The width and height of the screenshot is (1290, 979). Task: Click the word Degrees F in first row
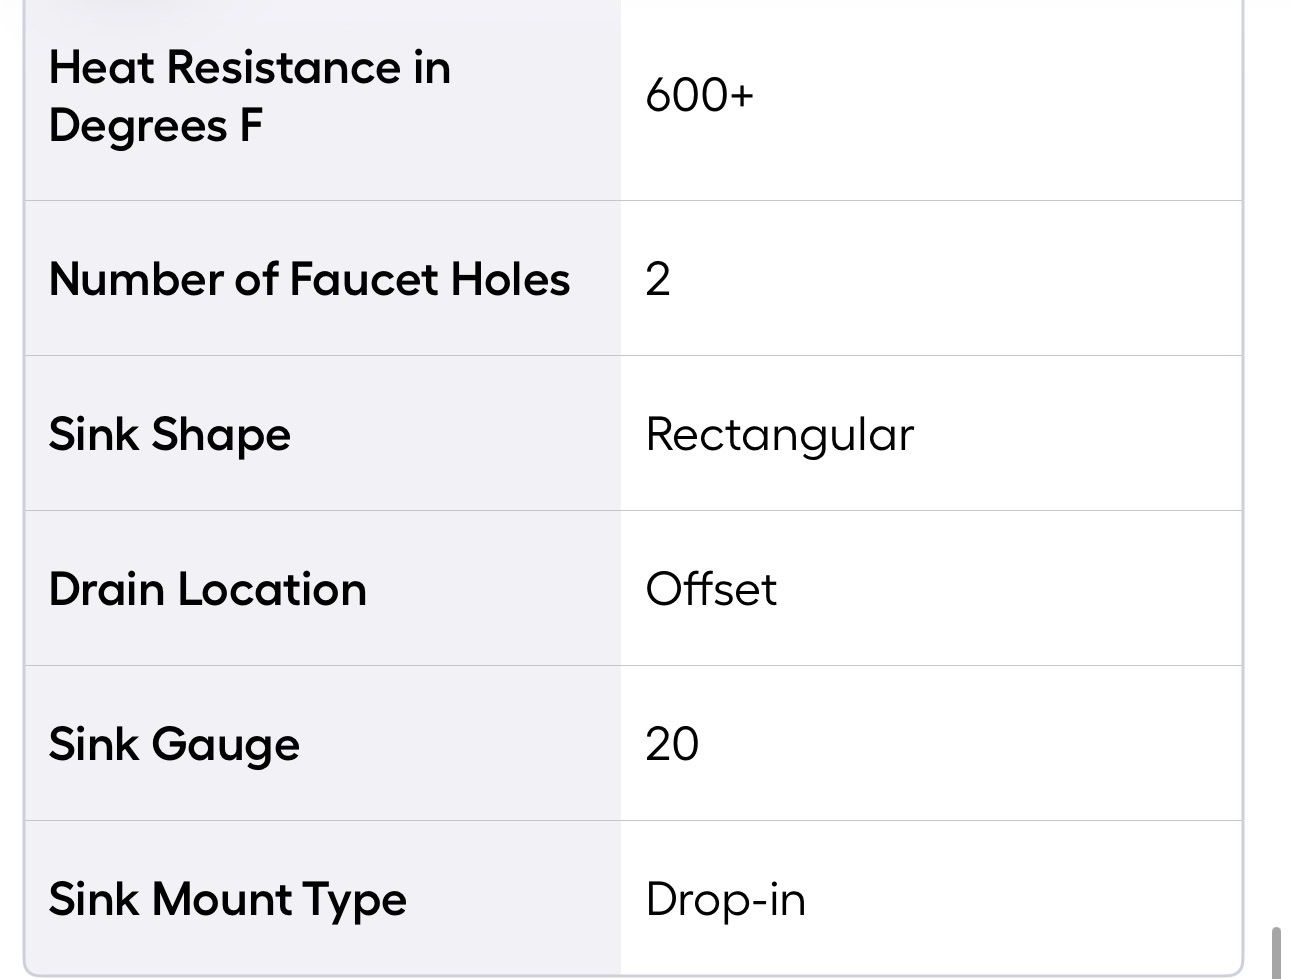[155, 126]
